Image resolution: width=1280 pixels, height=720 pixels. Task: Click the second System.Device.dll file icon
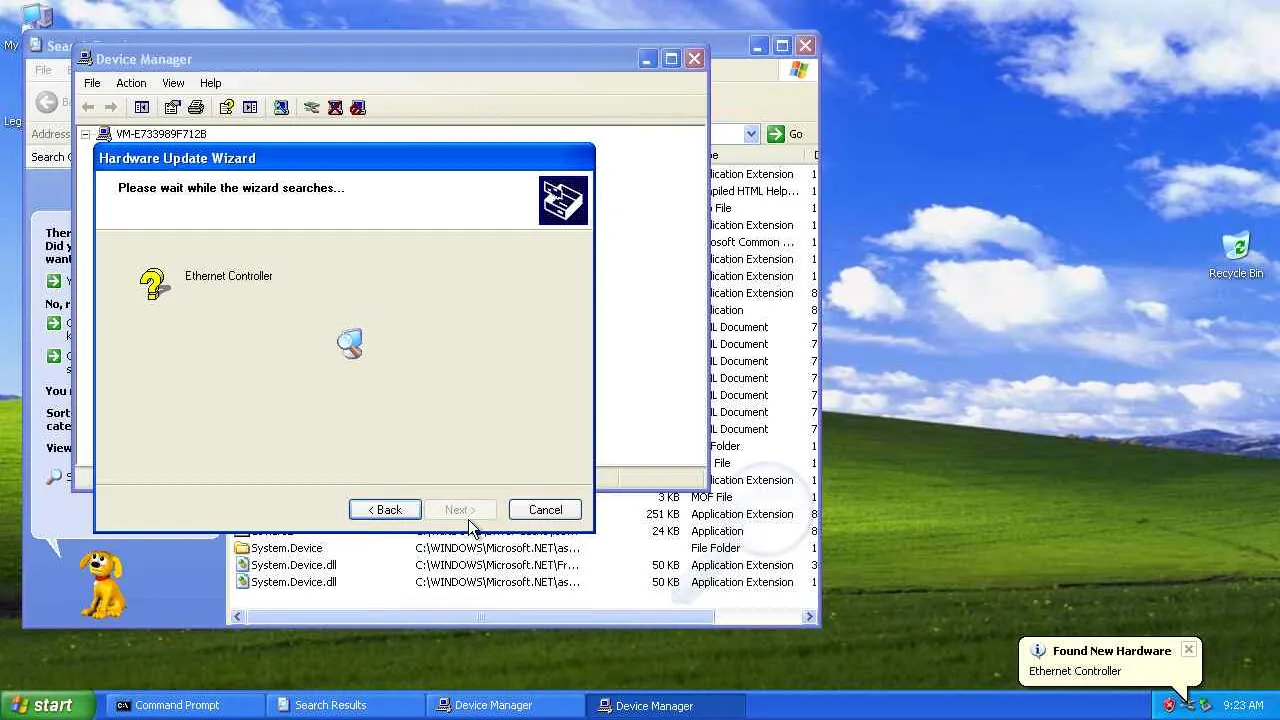(241, 582)
